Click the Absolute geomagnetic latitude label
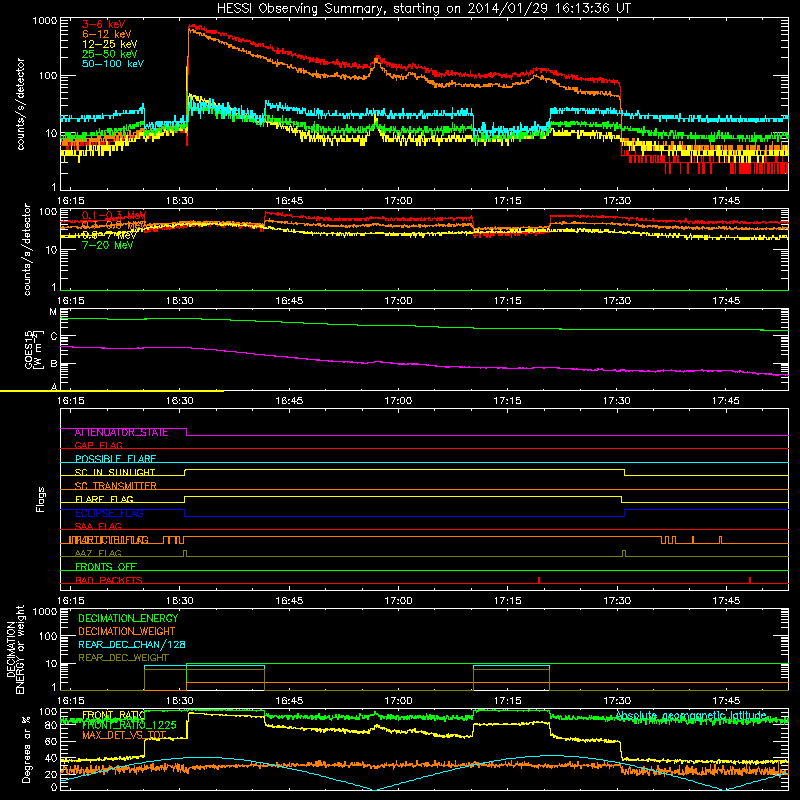800x800 pixels. pyautogui.click(x=691, y=716)
